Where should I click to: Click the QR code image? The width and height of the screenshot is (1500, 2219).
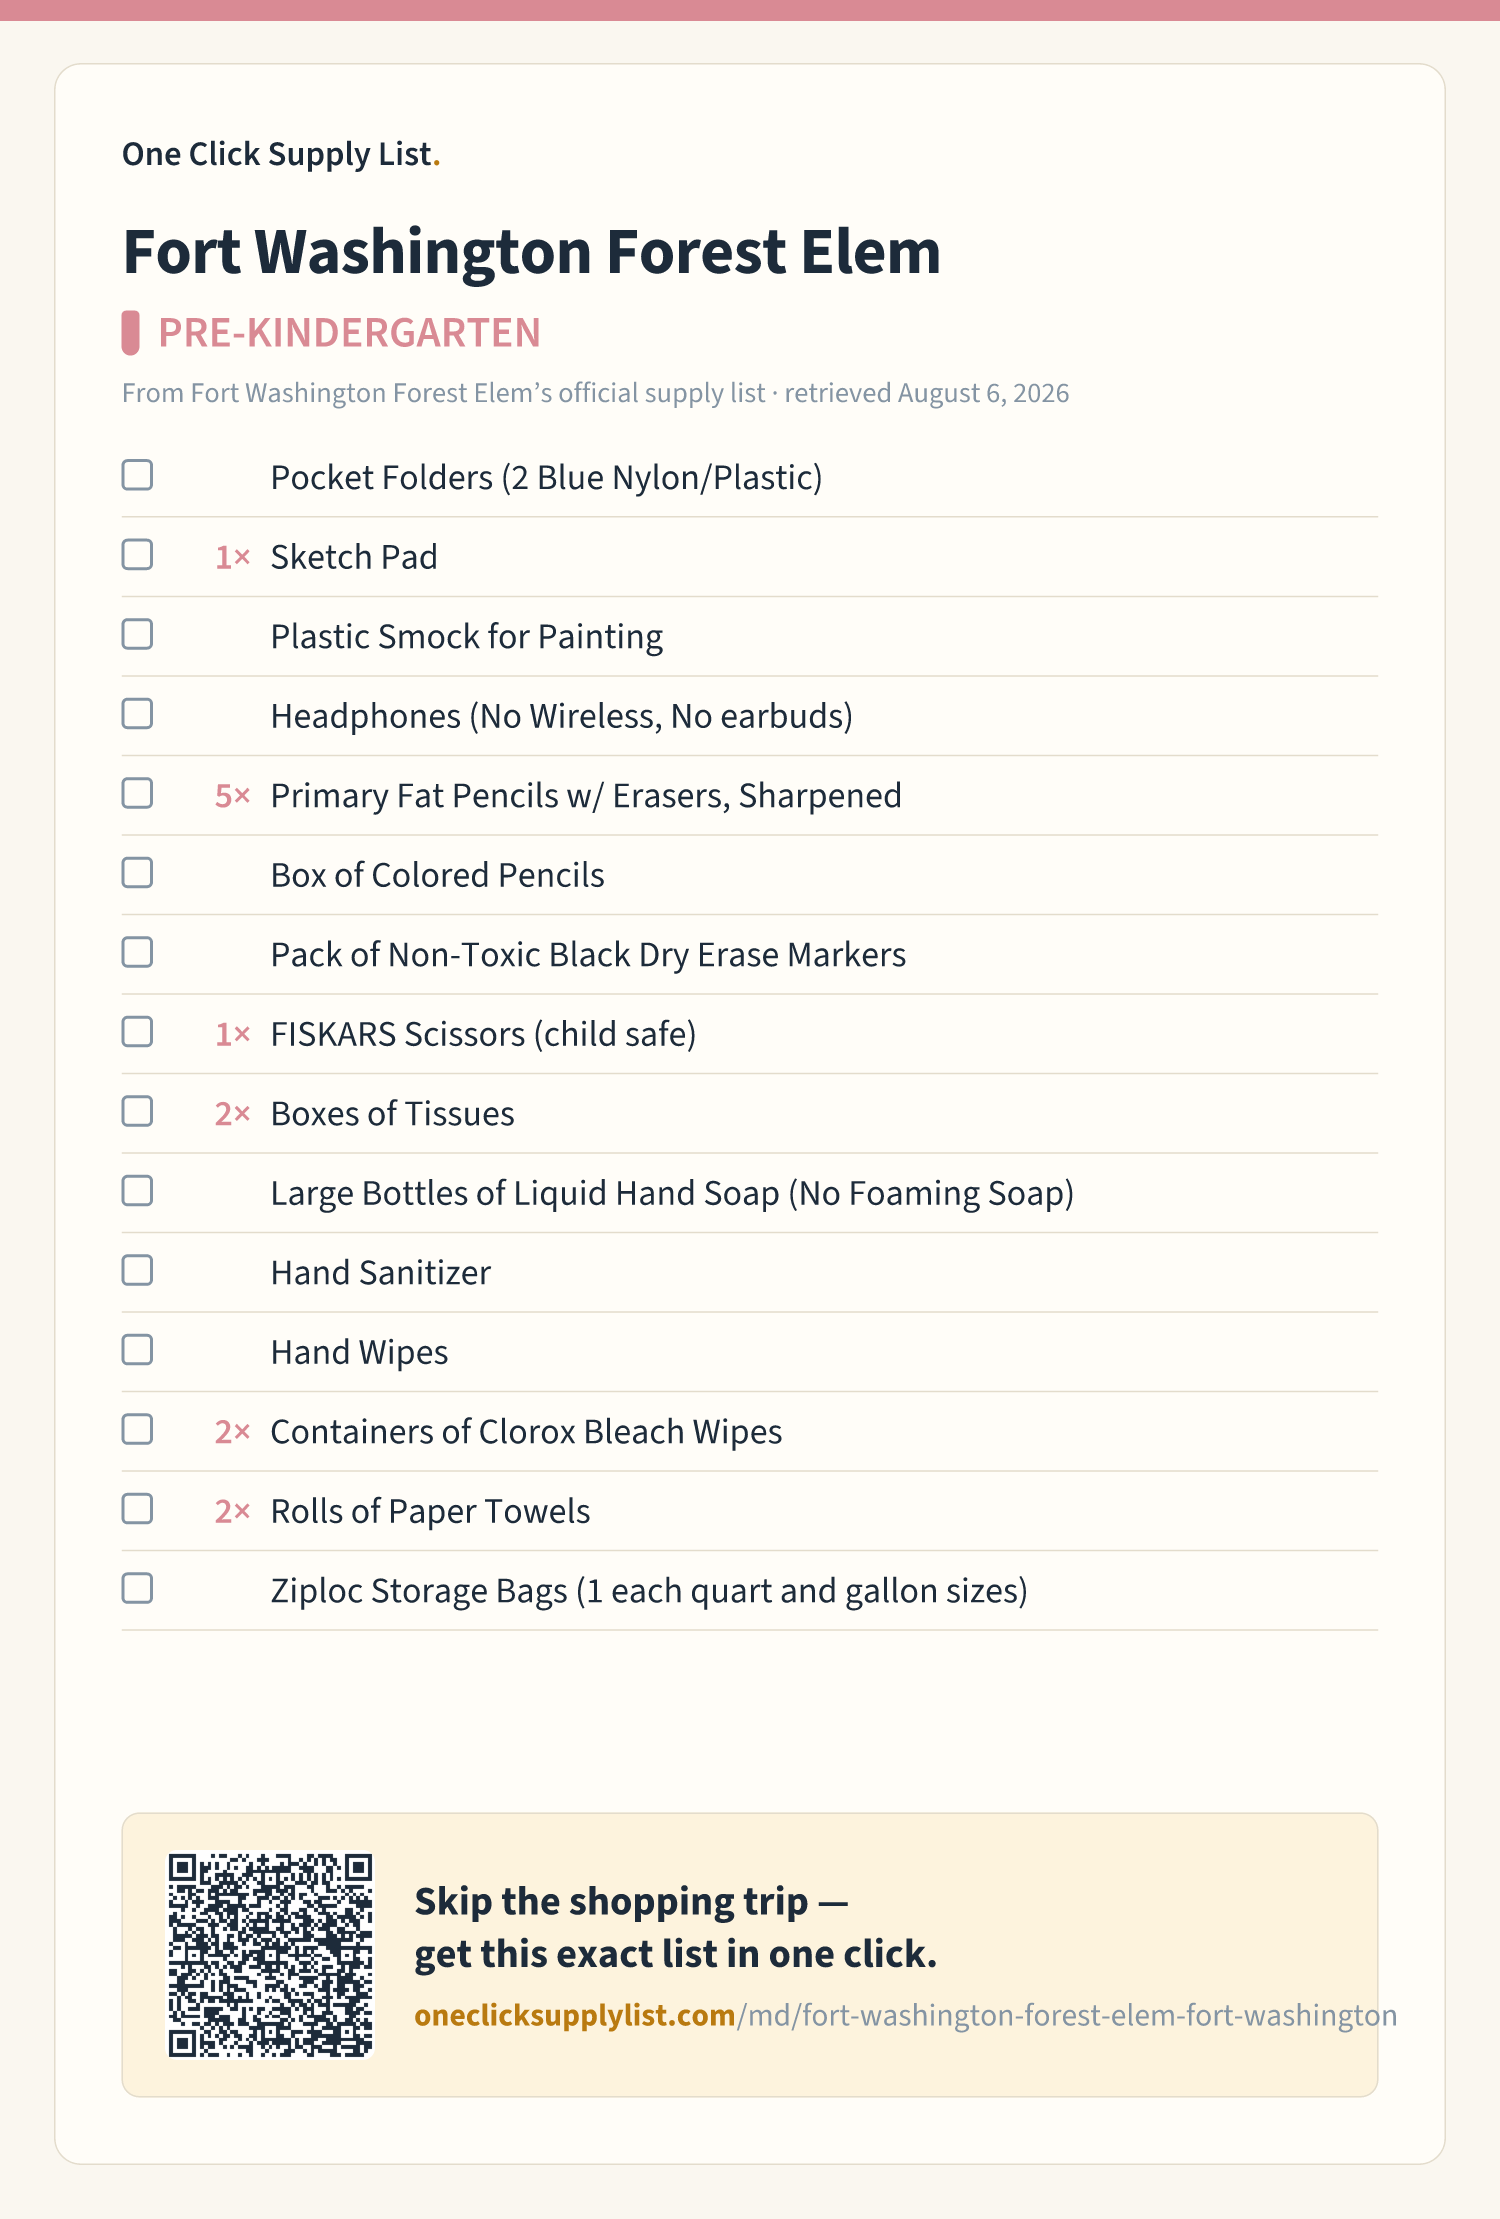pos(270,1955)
